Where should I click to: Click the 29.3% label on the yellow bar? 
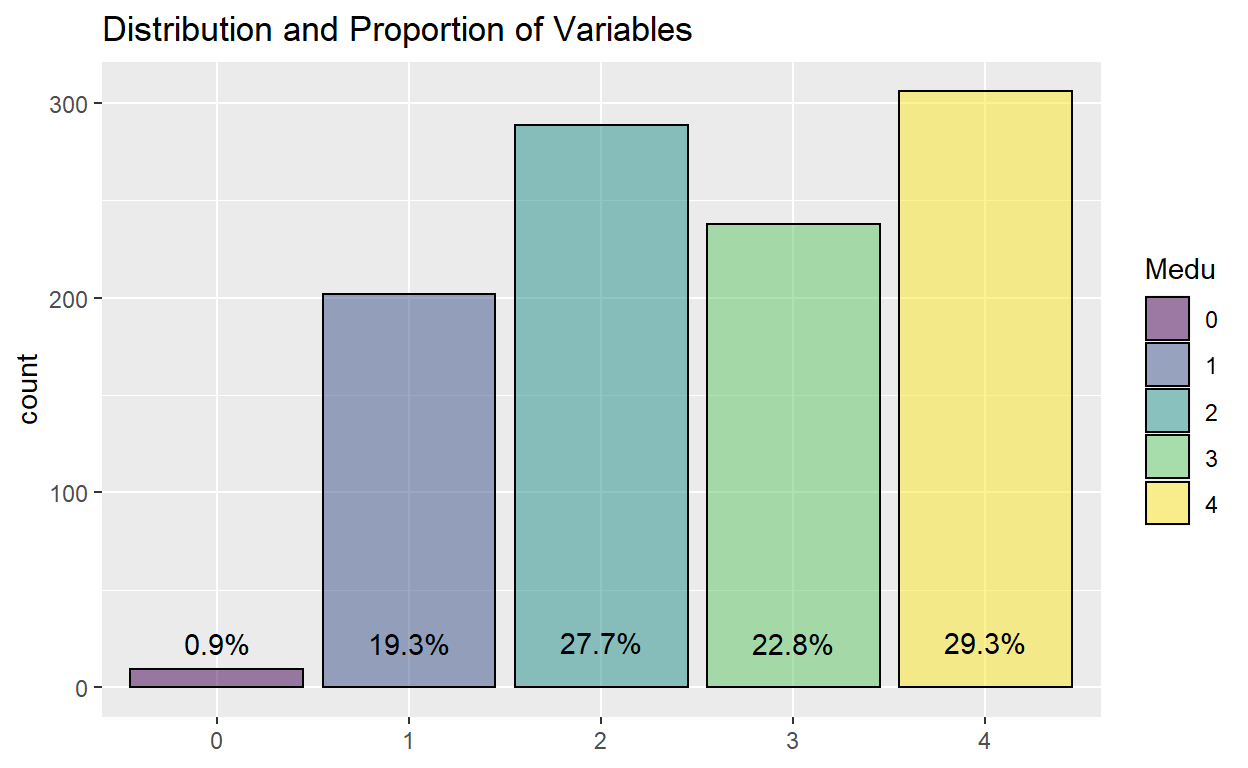tap(984, 645)
